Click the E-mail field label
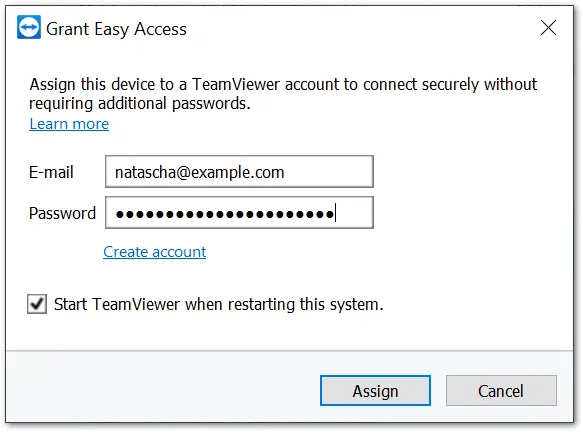The width and height of the screenshot is (583, 432). [x=51, y=172]
